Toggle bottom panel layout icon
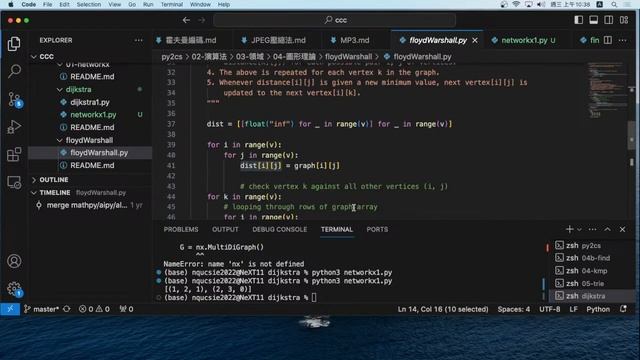640x360 pixels. [x=593, y=20]
